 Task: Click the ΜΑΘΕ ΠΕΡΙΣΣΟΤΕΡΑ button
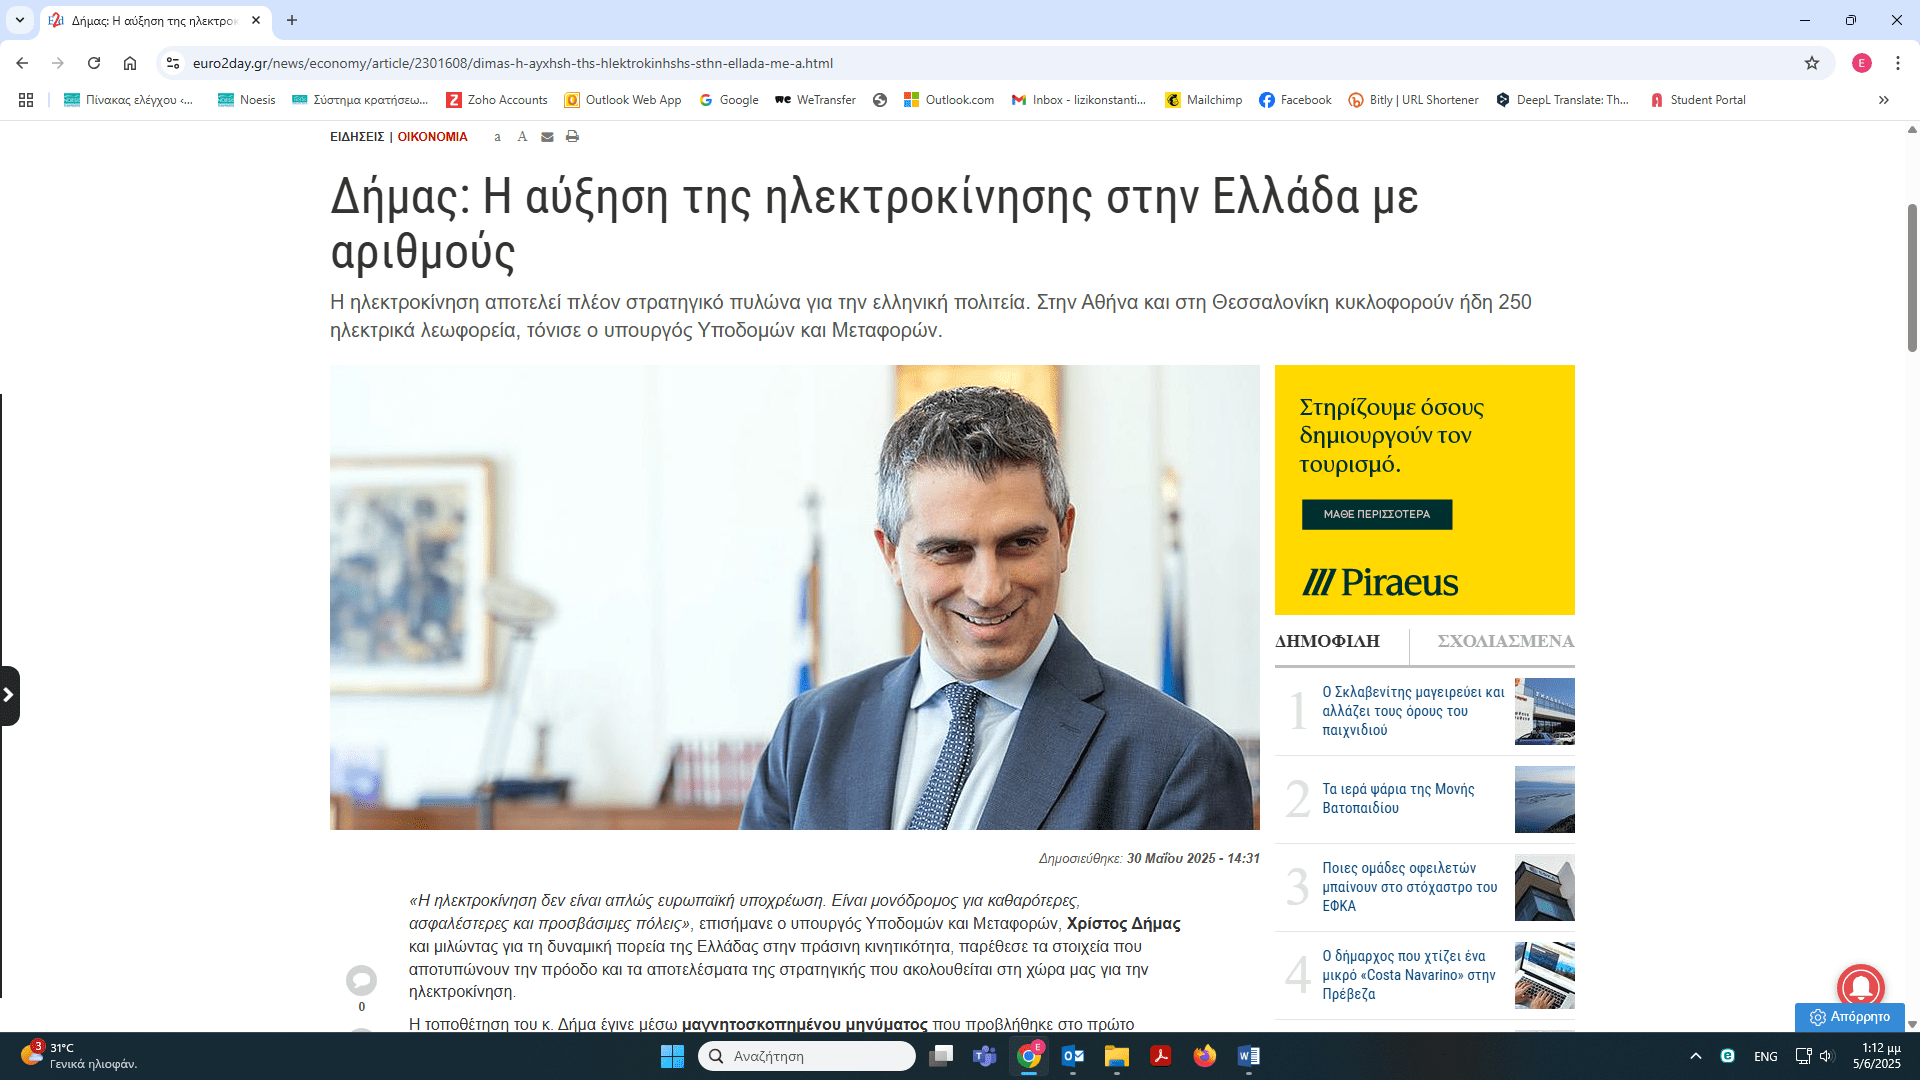click(1376, 514)
